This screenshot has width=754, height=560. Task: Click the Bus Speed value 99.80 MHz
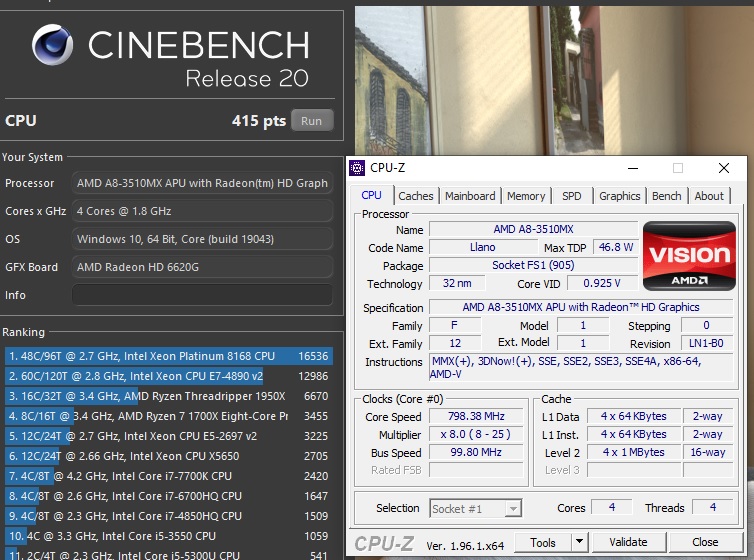[x=476, y=452]
